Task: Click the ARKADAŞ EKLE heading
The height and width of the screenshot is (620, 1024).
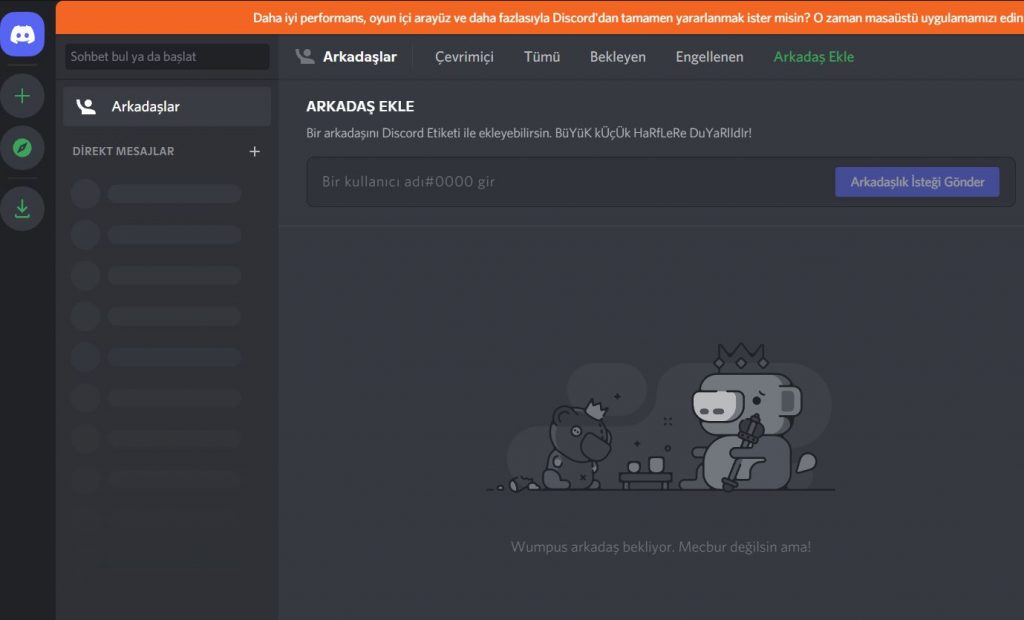Action: [360, 106]
